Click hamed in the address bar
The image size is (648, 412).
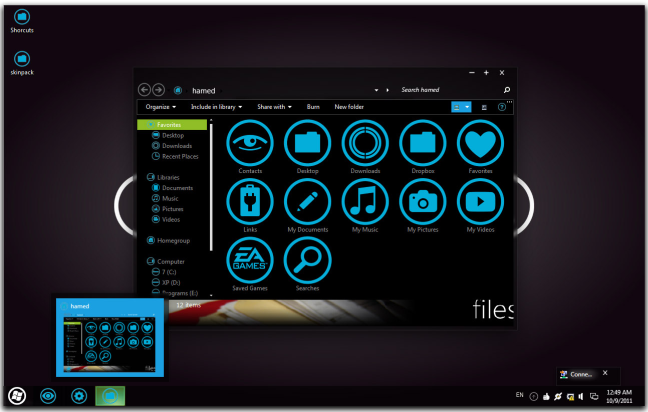click(x=204, y=90)
